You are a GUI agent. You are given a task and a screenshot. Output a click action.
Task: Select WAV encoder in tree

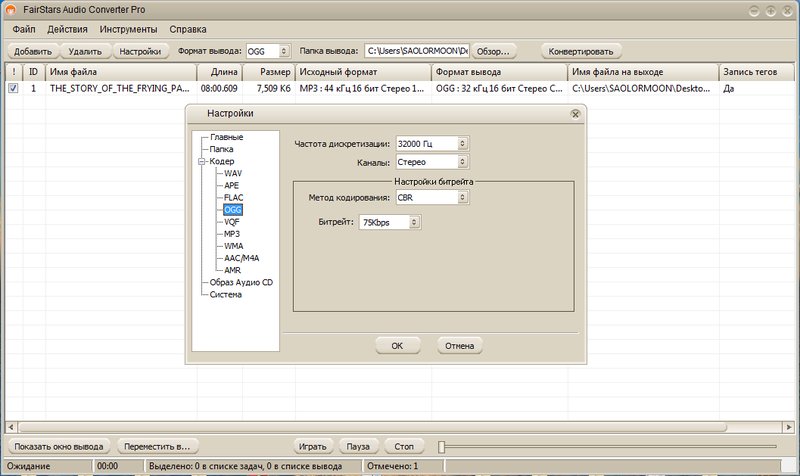click(233, 173)
